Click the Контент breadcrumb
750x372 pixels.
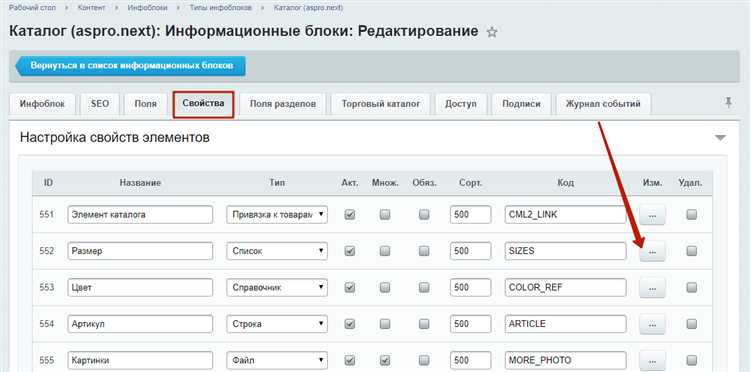coord(90,8)
